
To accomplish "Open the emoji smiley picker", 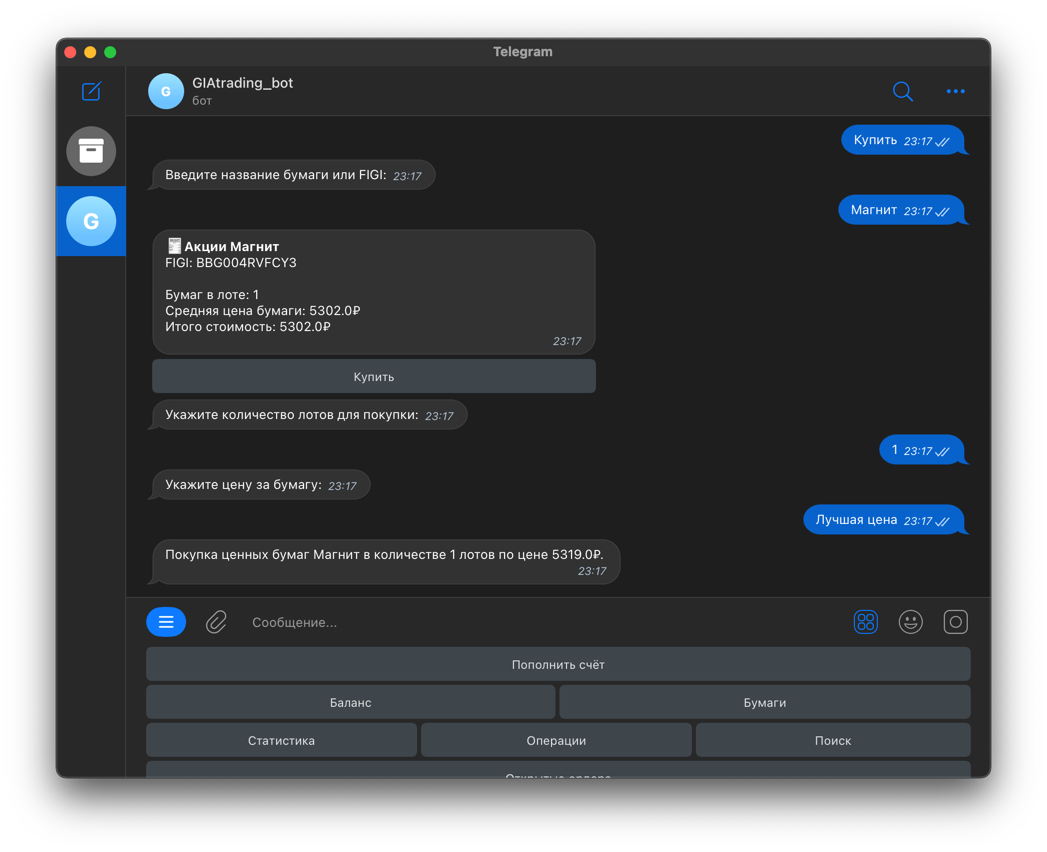I will pyautogui.click(x=910, y=622).
